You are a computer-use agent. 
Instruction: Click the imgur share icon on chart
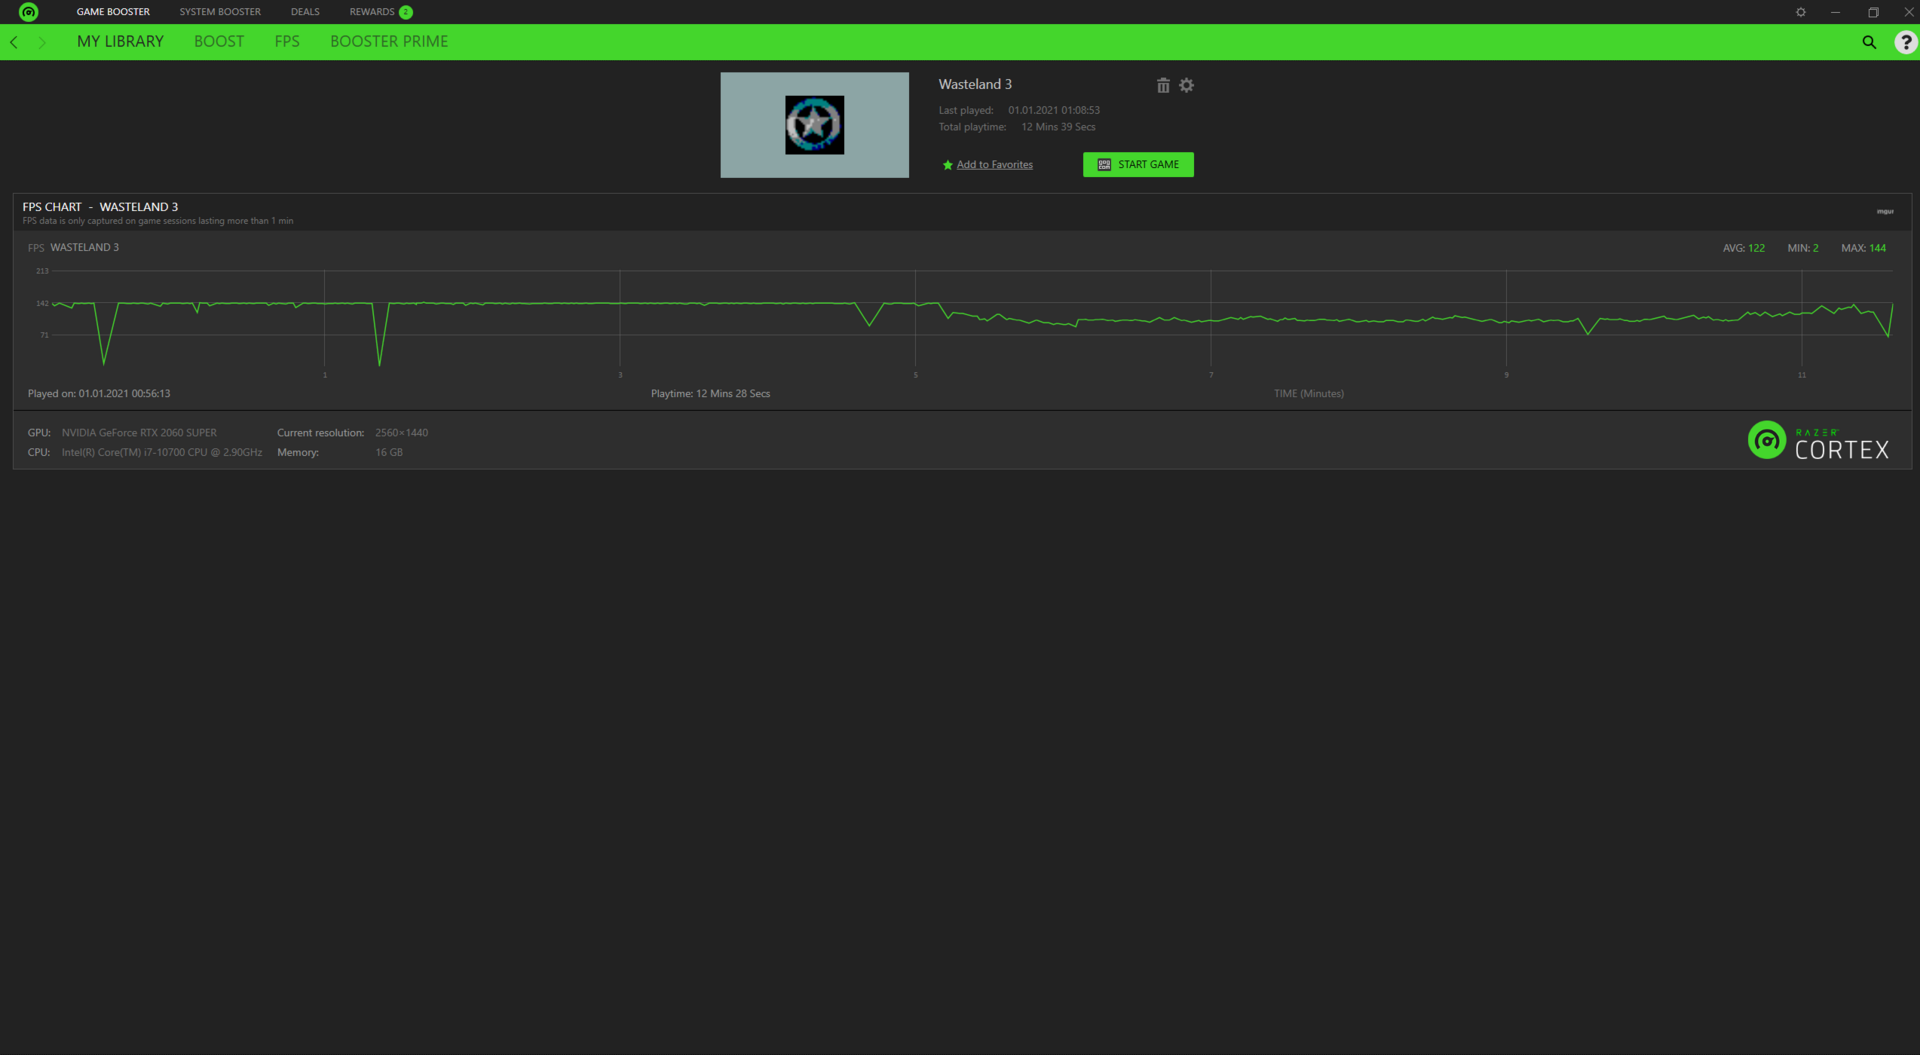(1885, 211)
